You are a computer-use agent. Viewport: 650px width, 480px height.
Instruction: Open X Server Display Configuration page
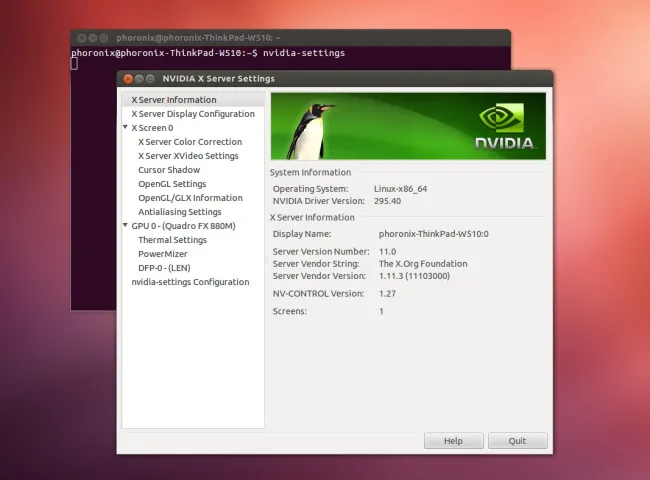[193, 114]
